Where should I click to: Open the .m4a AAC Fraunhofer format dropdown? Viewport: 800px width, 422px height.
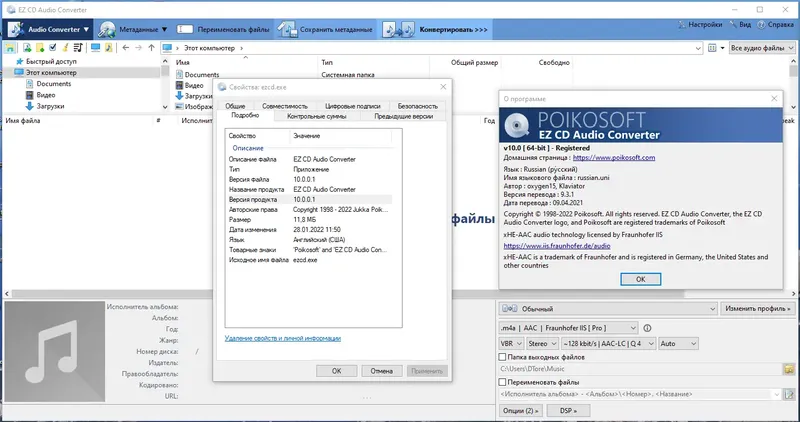click(x=568, y=328)
